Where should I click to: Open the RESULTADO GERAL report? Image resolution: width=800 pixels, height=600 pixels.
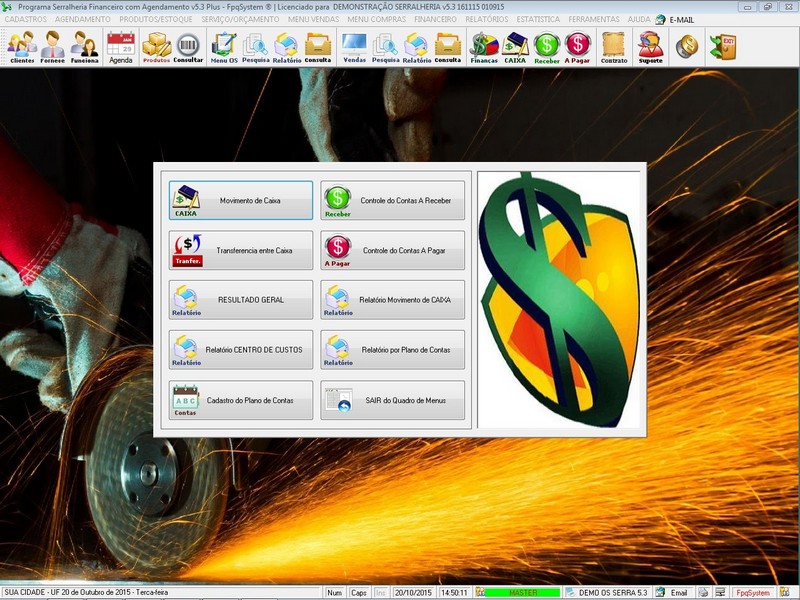coord(241,300)
